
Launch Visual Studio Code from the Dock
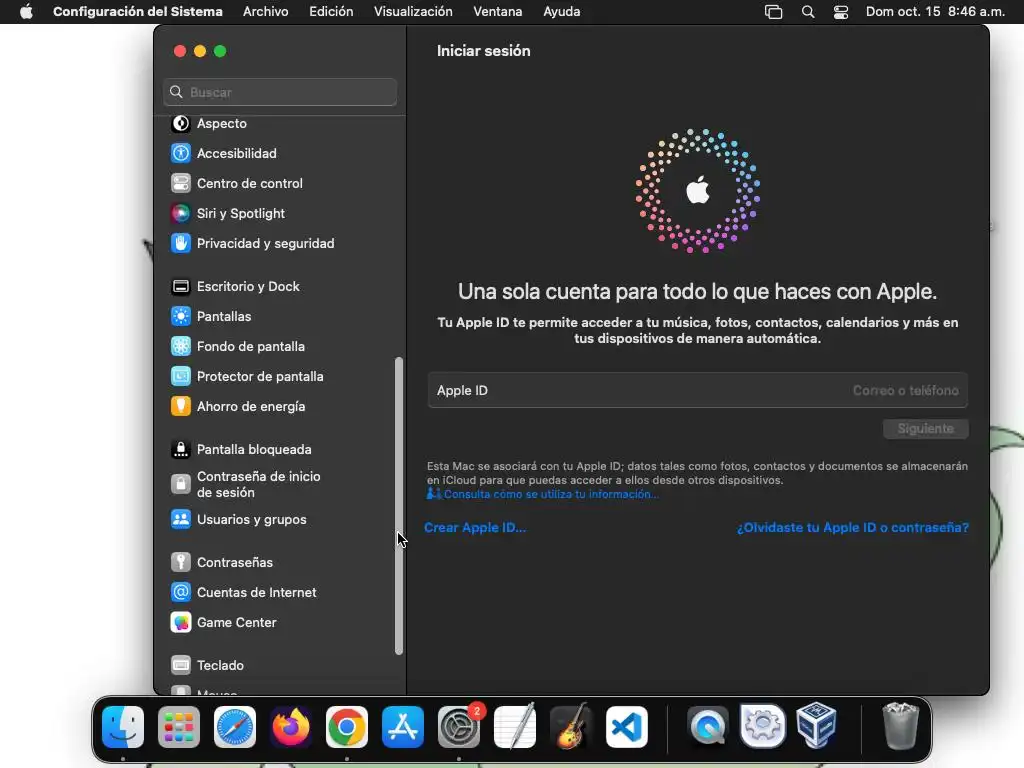click(x=627, y=727)
